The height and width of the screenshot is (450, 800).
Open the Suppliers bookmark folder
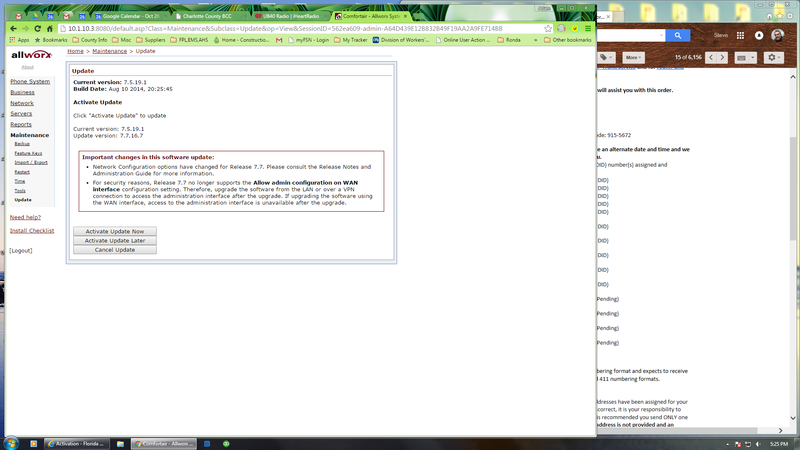pyautogui.click(x=162, y=40)
